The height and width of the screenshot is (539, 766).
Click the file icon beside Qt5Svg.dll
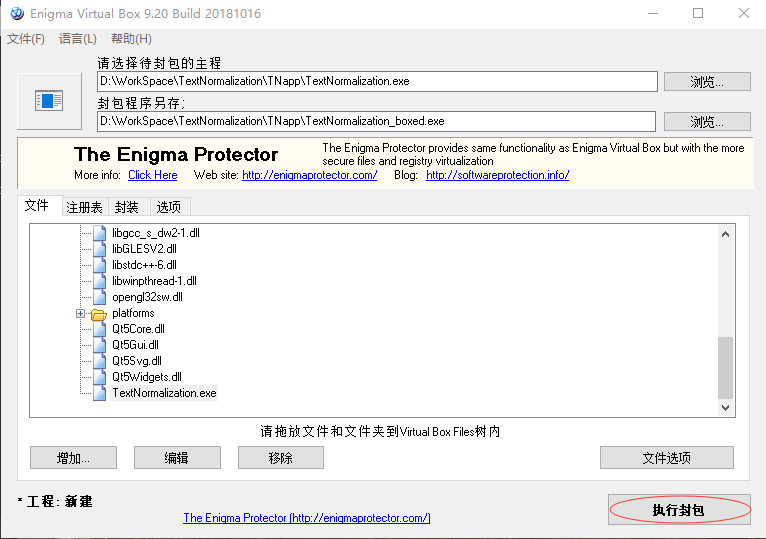click(99, 361)
